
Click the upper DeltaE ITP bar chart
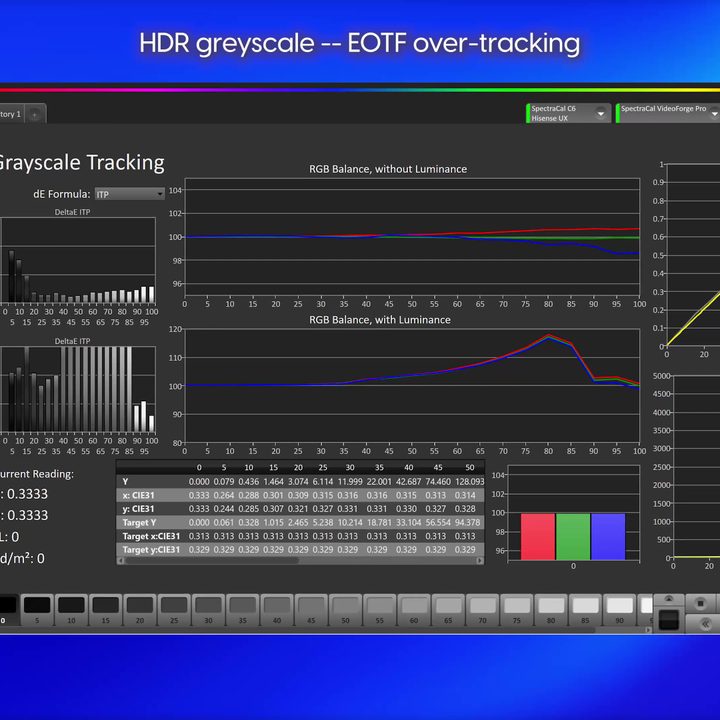78,260
